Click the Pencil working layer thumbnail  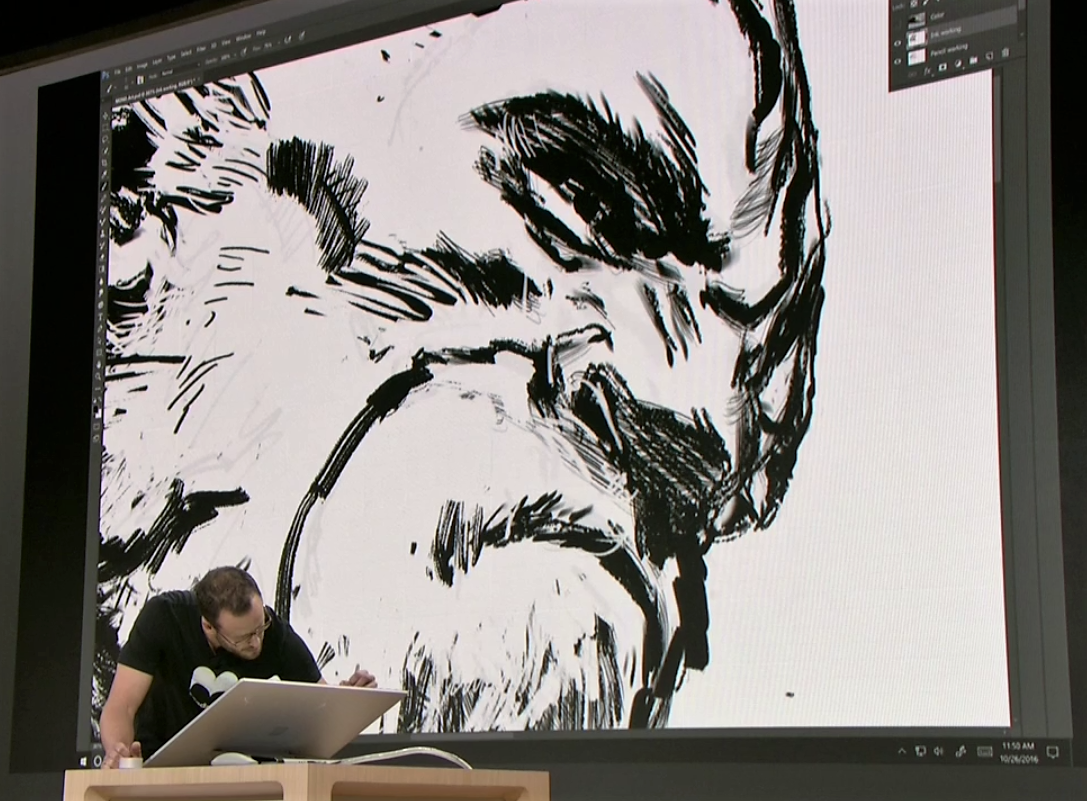[x=916, y=56]
